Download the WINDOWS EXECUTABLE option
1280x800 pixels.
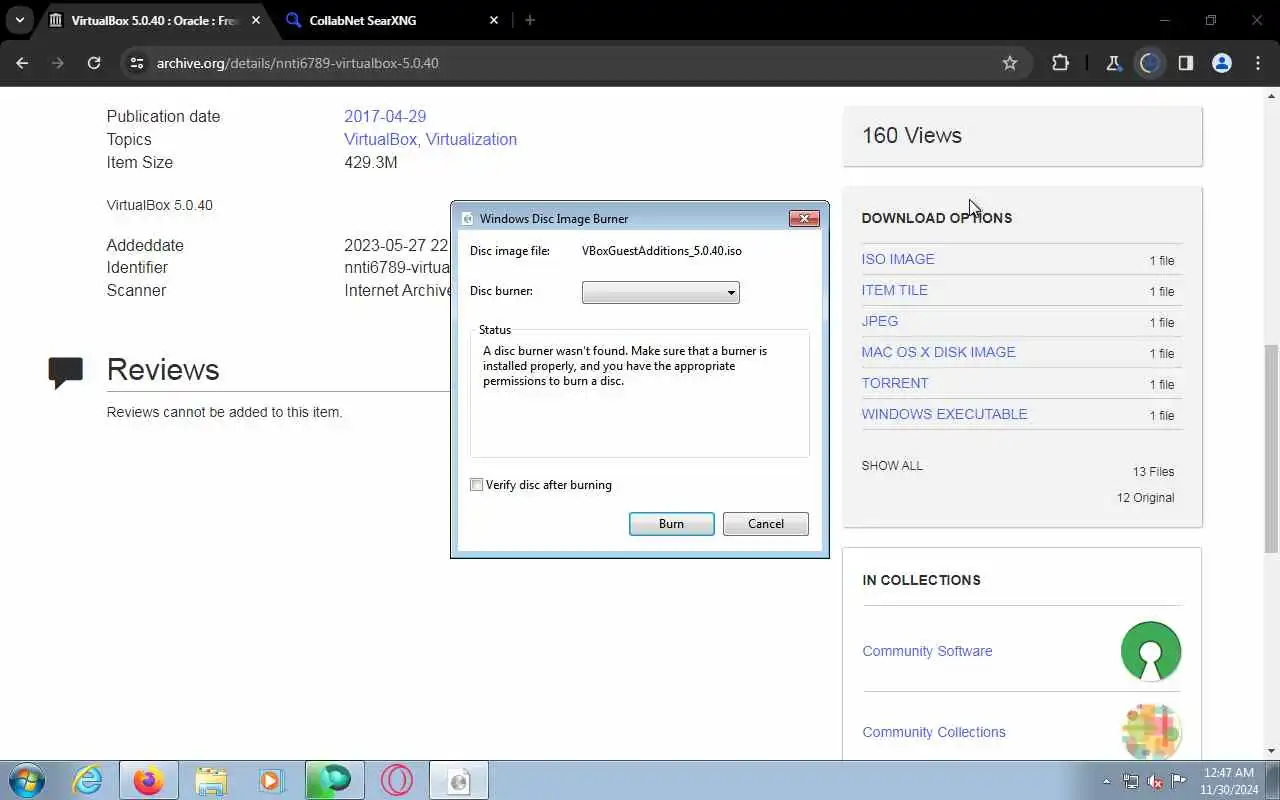tap(944, 414)
